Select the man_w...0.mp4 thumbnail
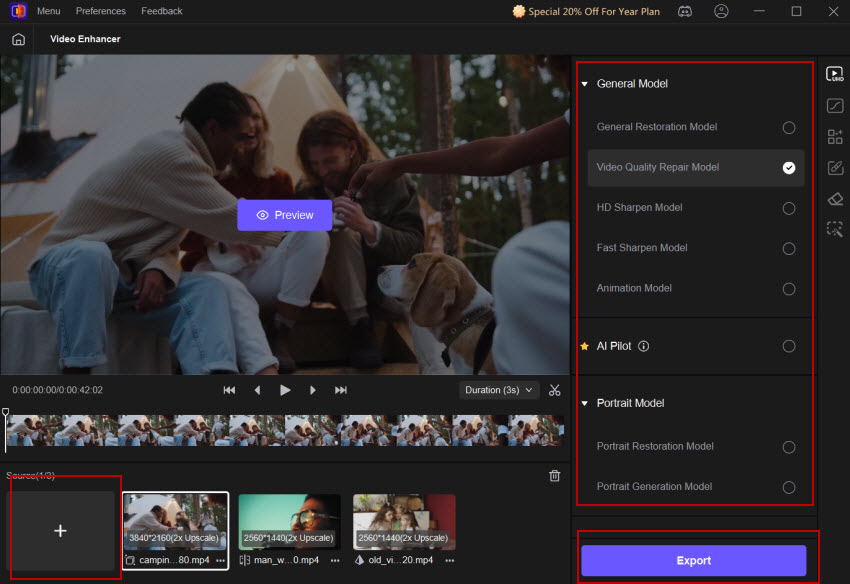 tap(289, 522)
